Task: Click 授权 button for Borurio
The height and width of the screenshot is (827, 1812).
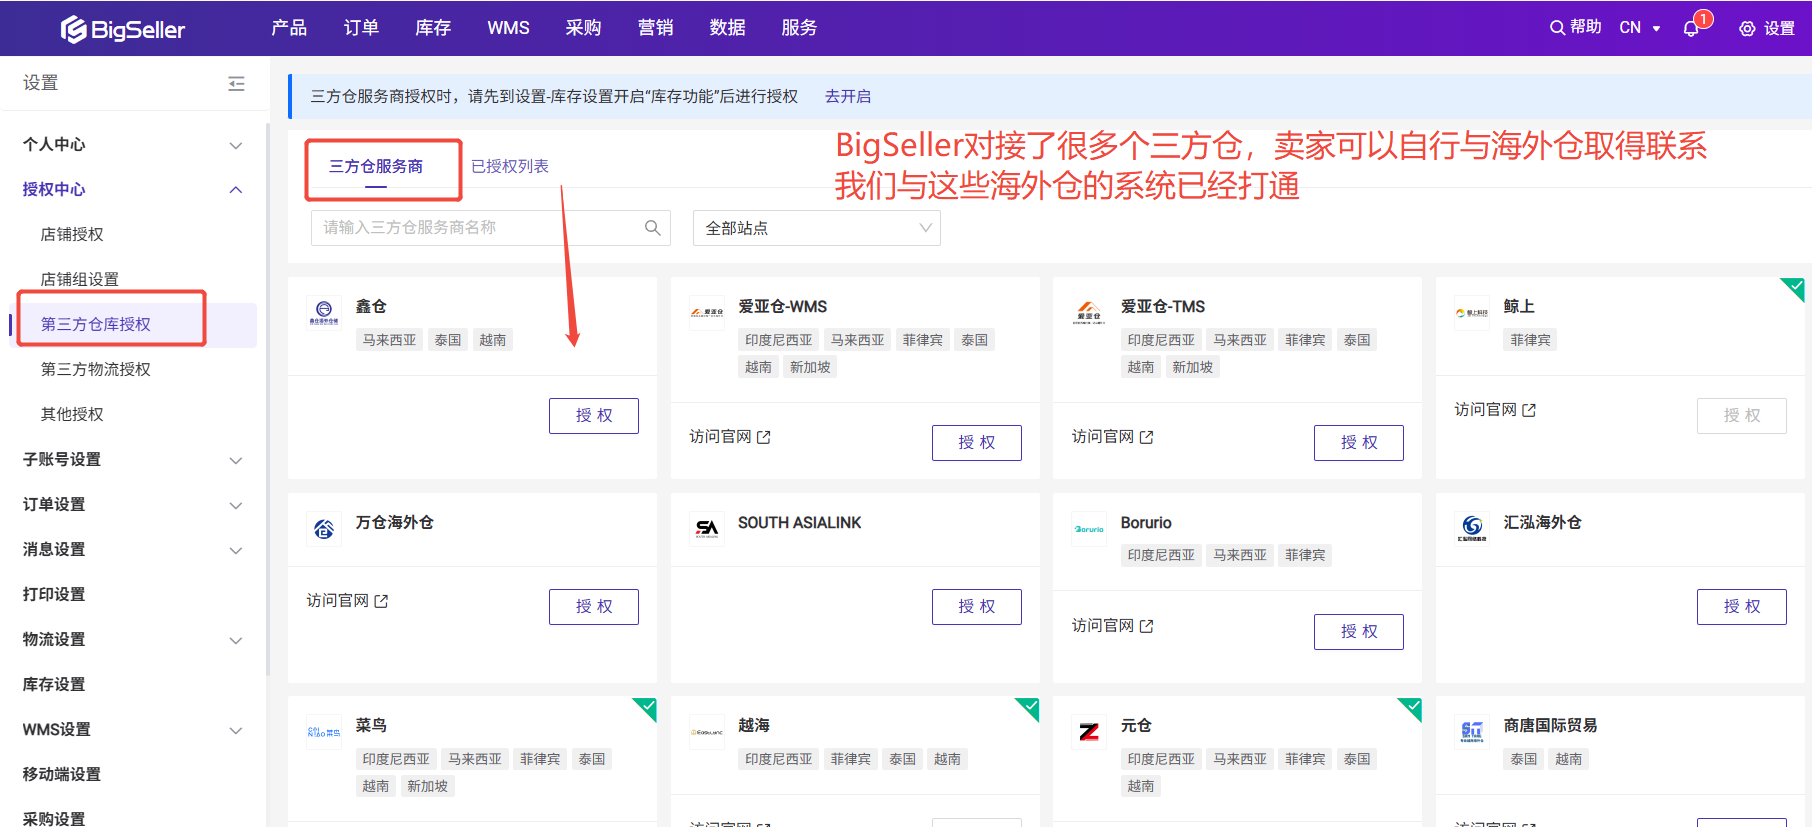Action: click(1359, 632)
